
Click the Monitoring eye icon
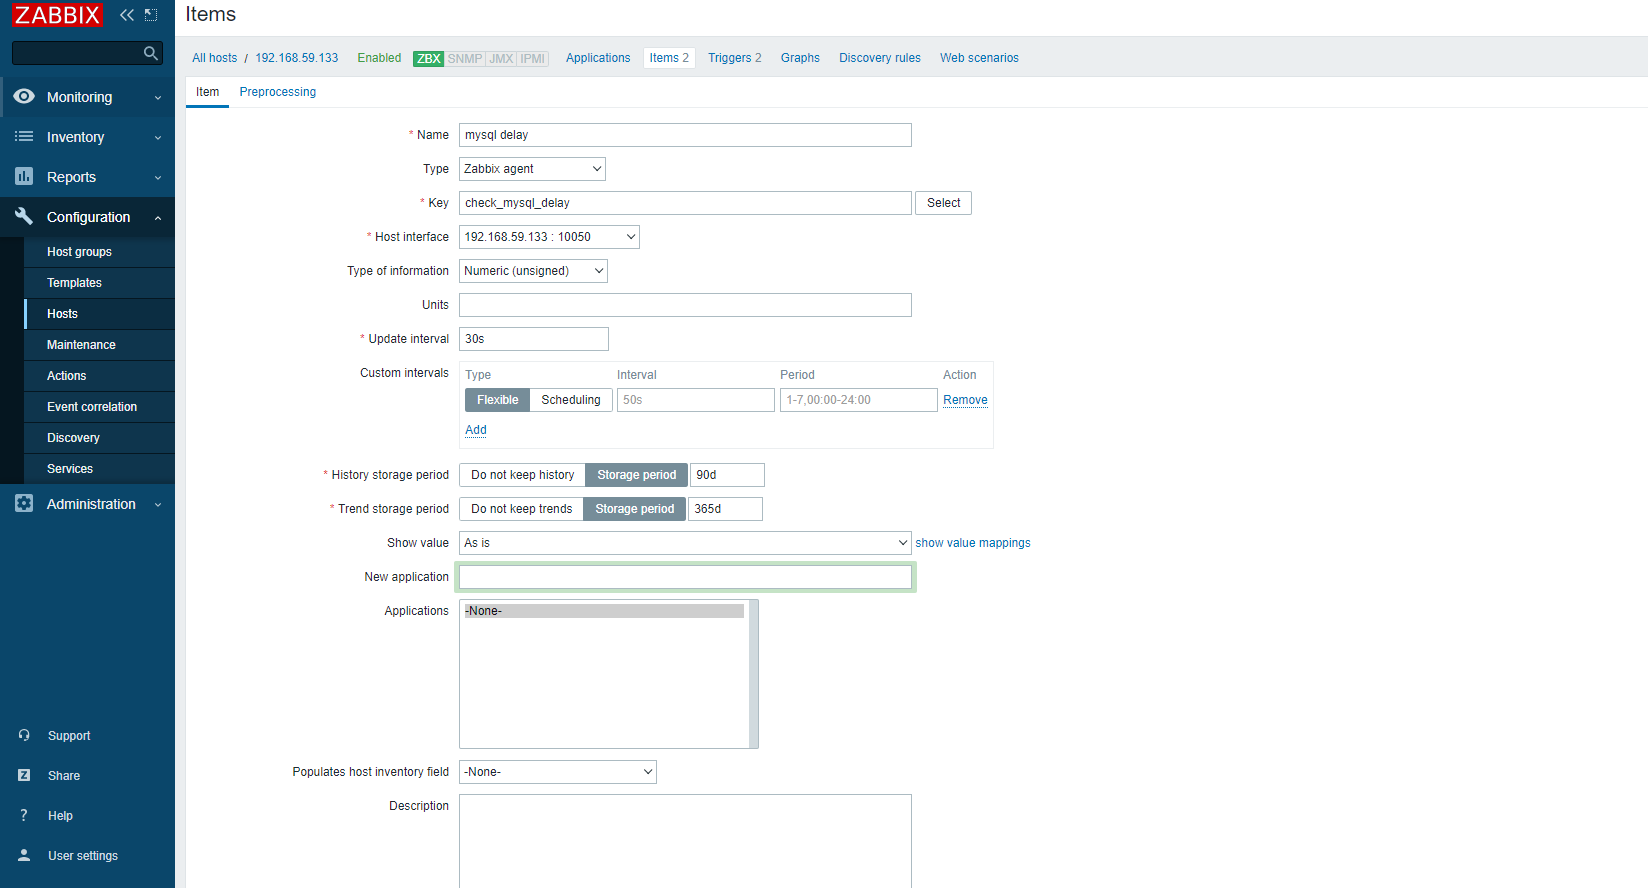(x=24, y=97)
